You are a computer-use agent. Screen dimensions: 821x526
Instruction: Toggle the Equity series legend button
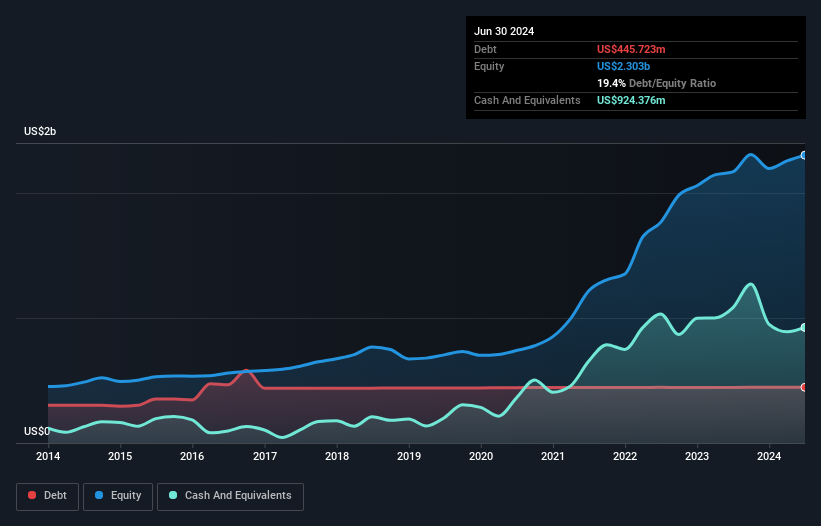click(x=118, y=496)
